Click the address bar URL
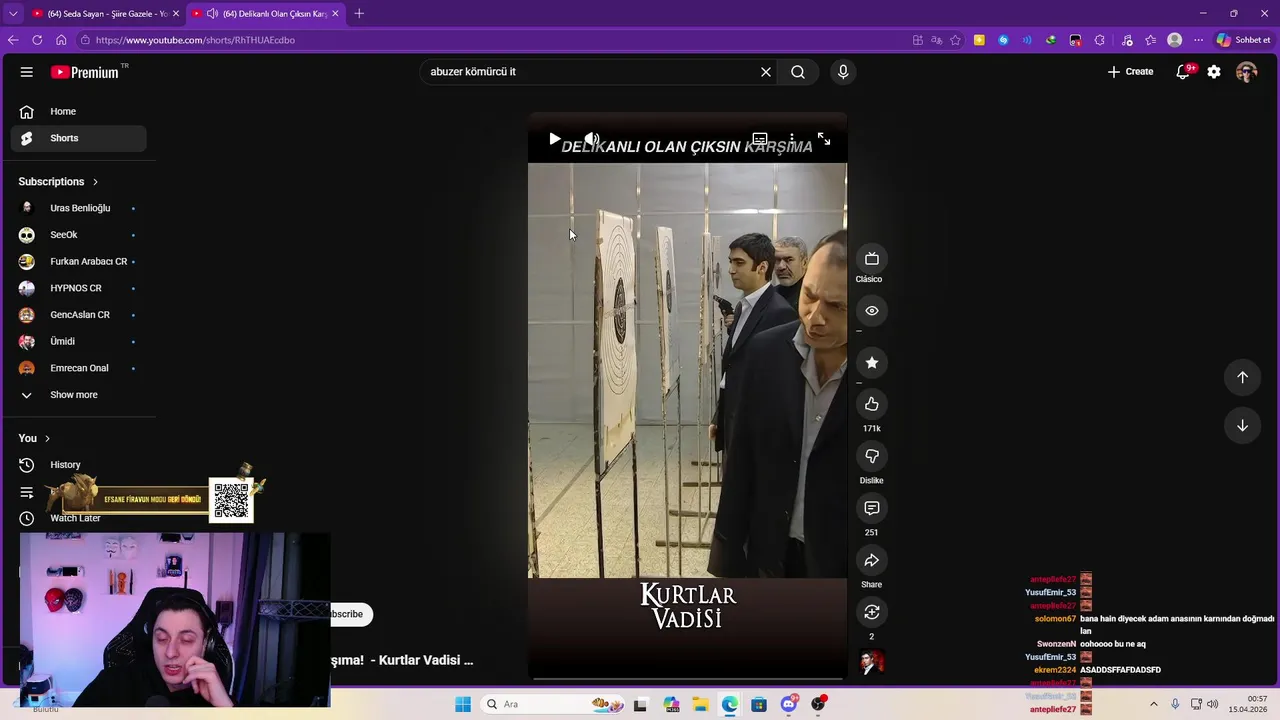This screenshot has height=720, width=1280. pyautogui.click(x=195, y=40)
